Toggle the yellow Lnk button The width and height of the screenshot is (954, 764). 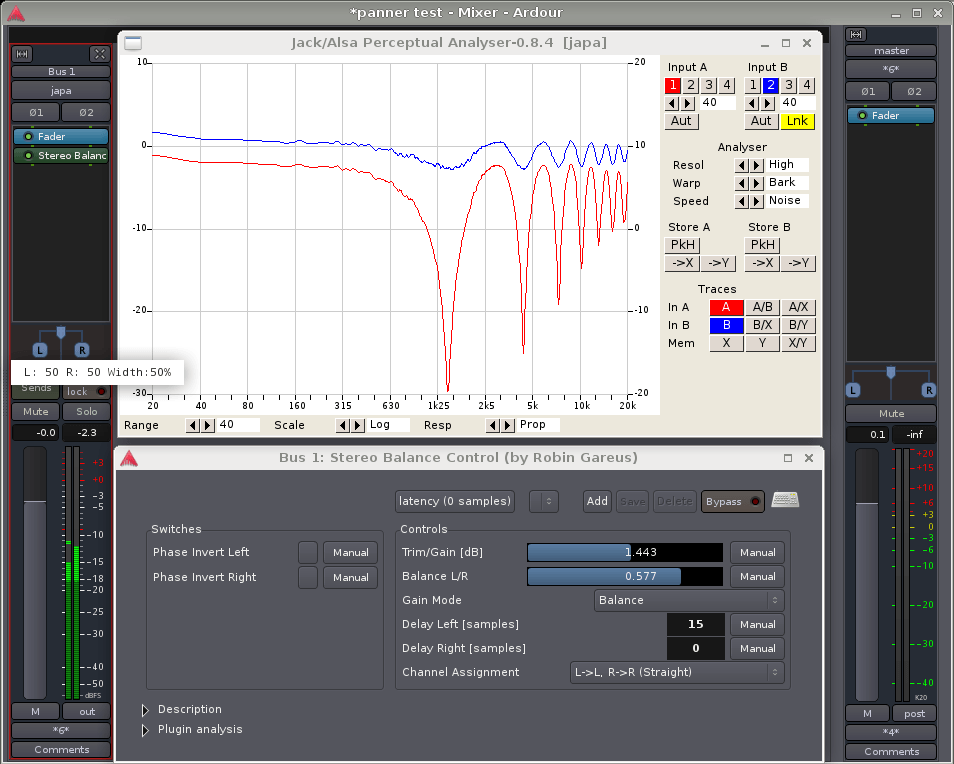pyautogui.click(x=797, y=121)
